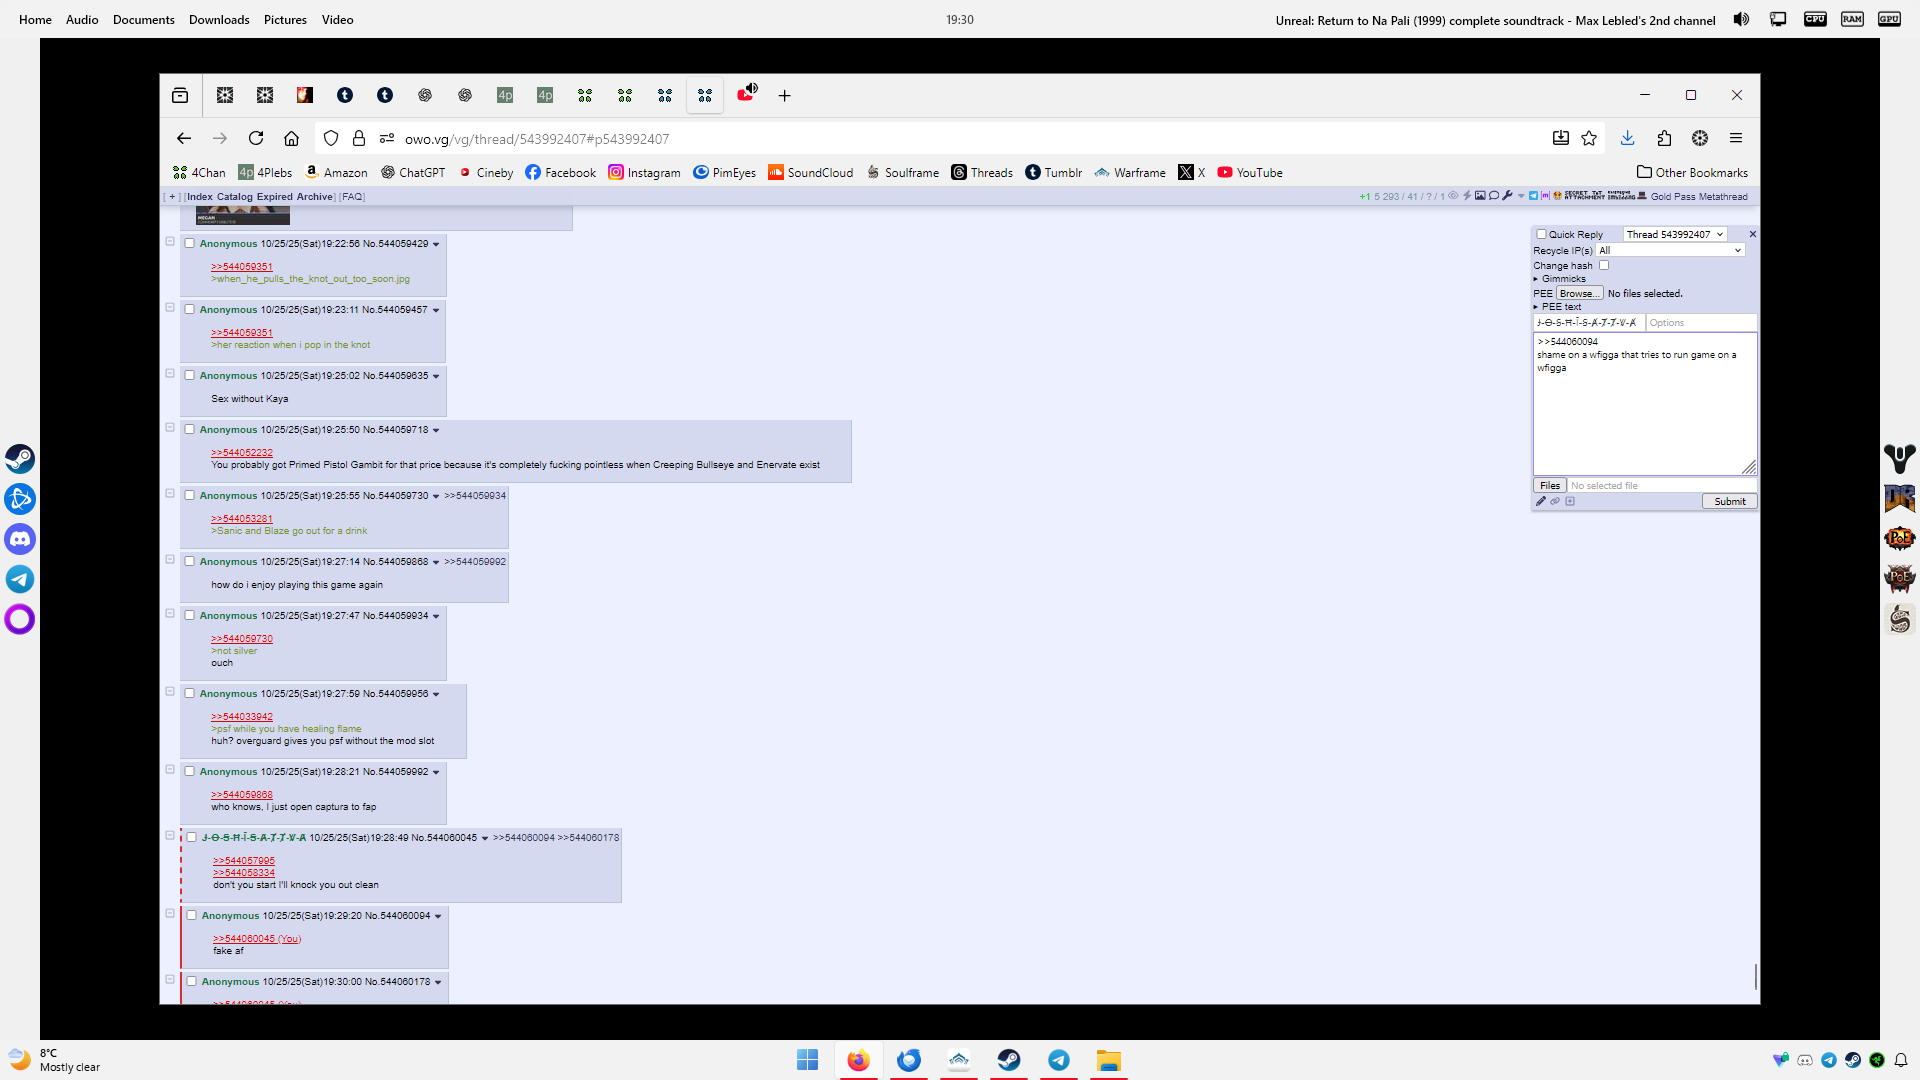1920x1080 pixels.
Task: Follow quote link >>544062232
Action: pyautogui.click(x=242, y=453)
